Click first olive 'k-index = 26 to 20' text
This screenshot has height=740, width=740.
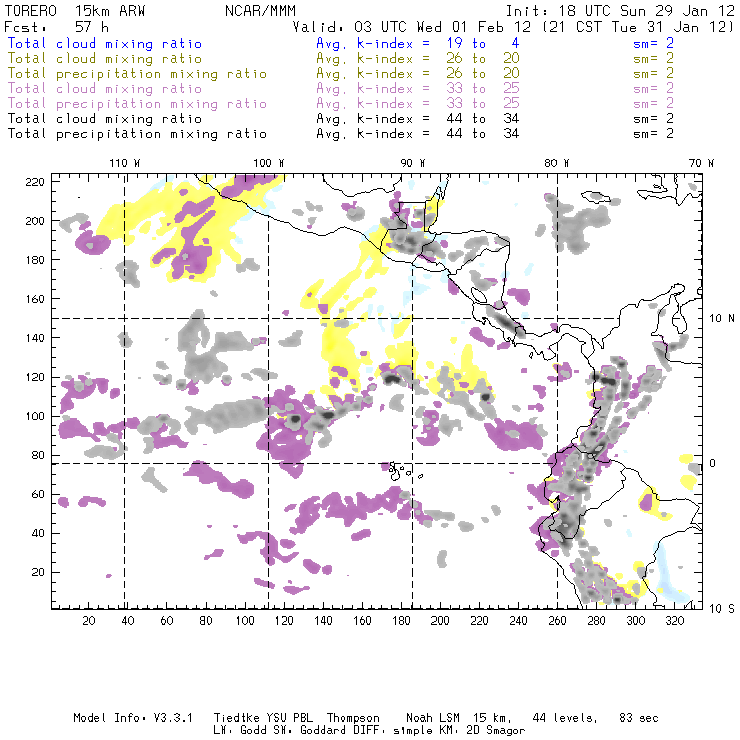(438, 59)
